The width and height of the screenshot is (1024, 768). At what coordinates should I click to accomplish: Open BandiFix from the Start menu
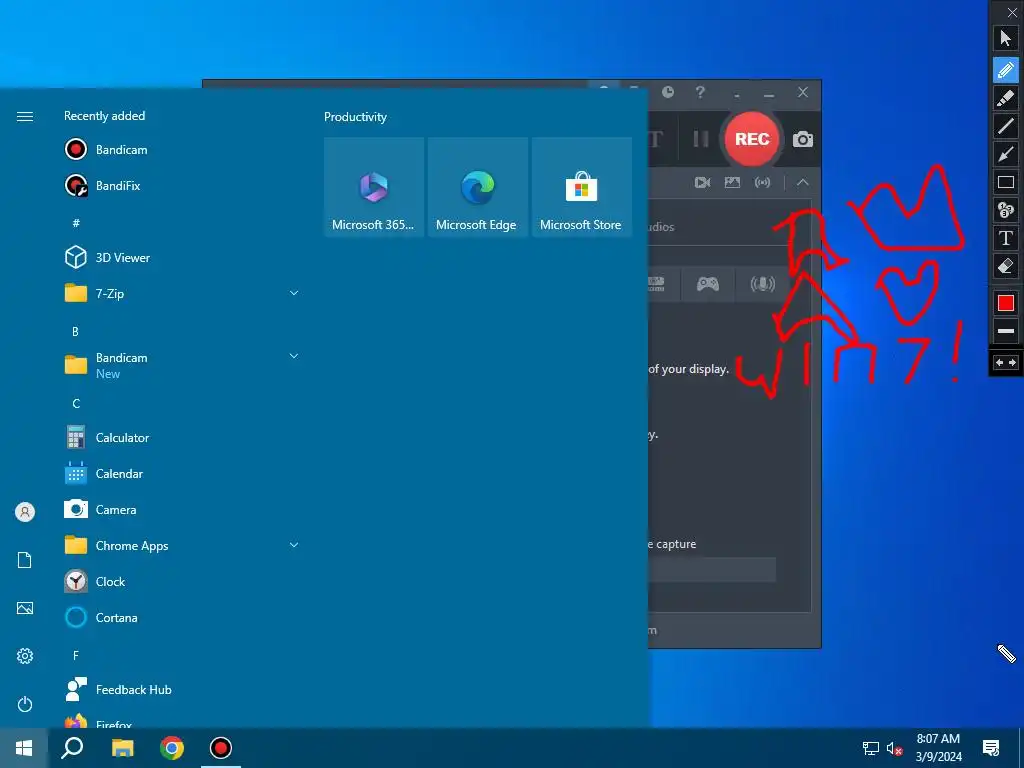click(x=182, y=185)
